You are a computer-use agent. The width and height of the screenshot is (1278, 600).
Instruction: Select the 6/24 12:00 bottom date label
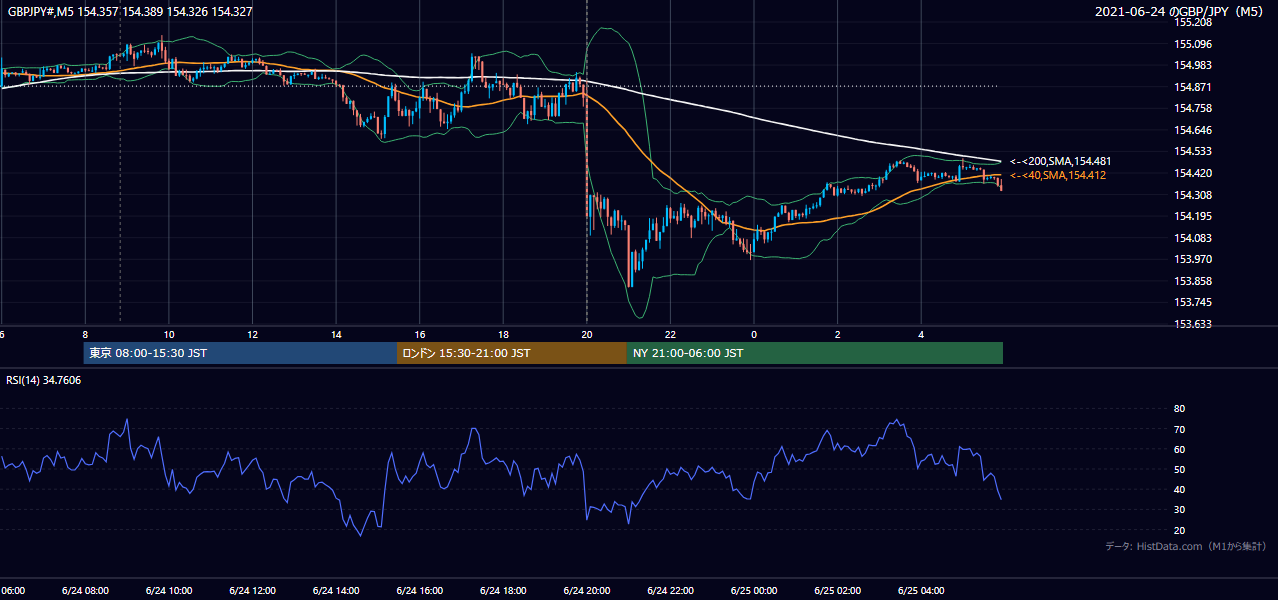point(252,591)
